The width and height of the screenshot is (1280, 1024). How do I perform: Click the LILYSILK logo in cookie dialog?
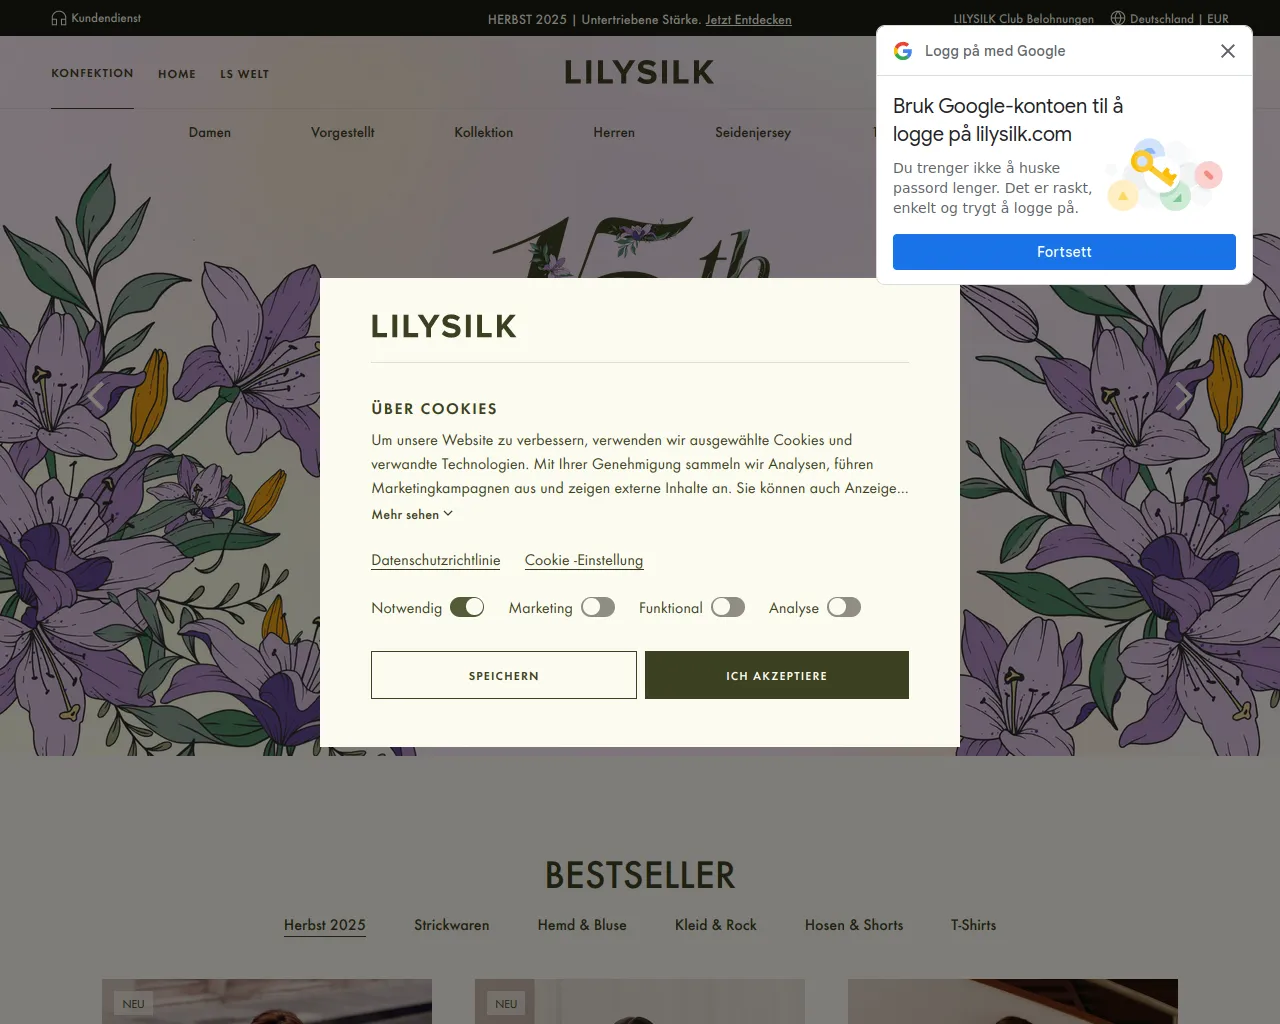pyautogui.click(x=444, y=326)
